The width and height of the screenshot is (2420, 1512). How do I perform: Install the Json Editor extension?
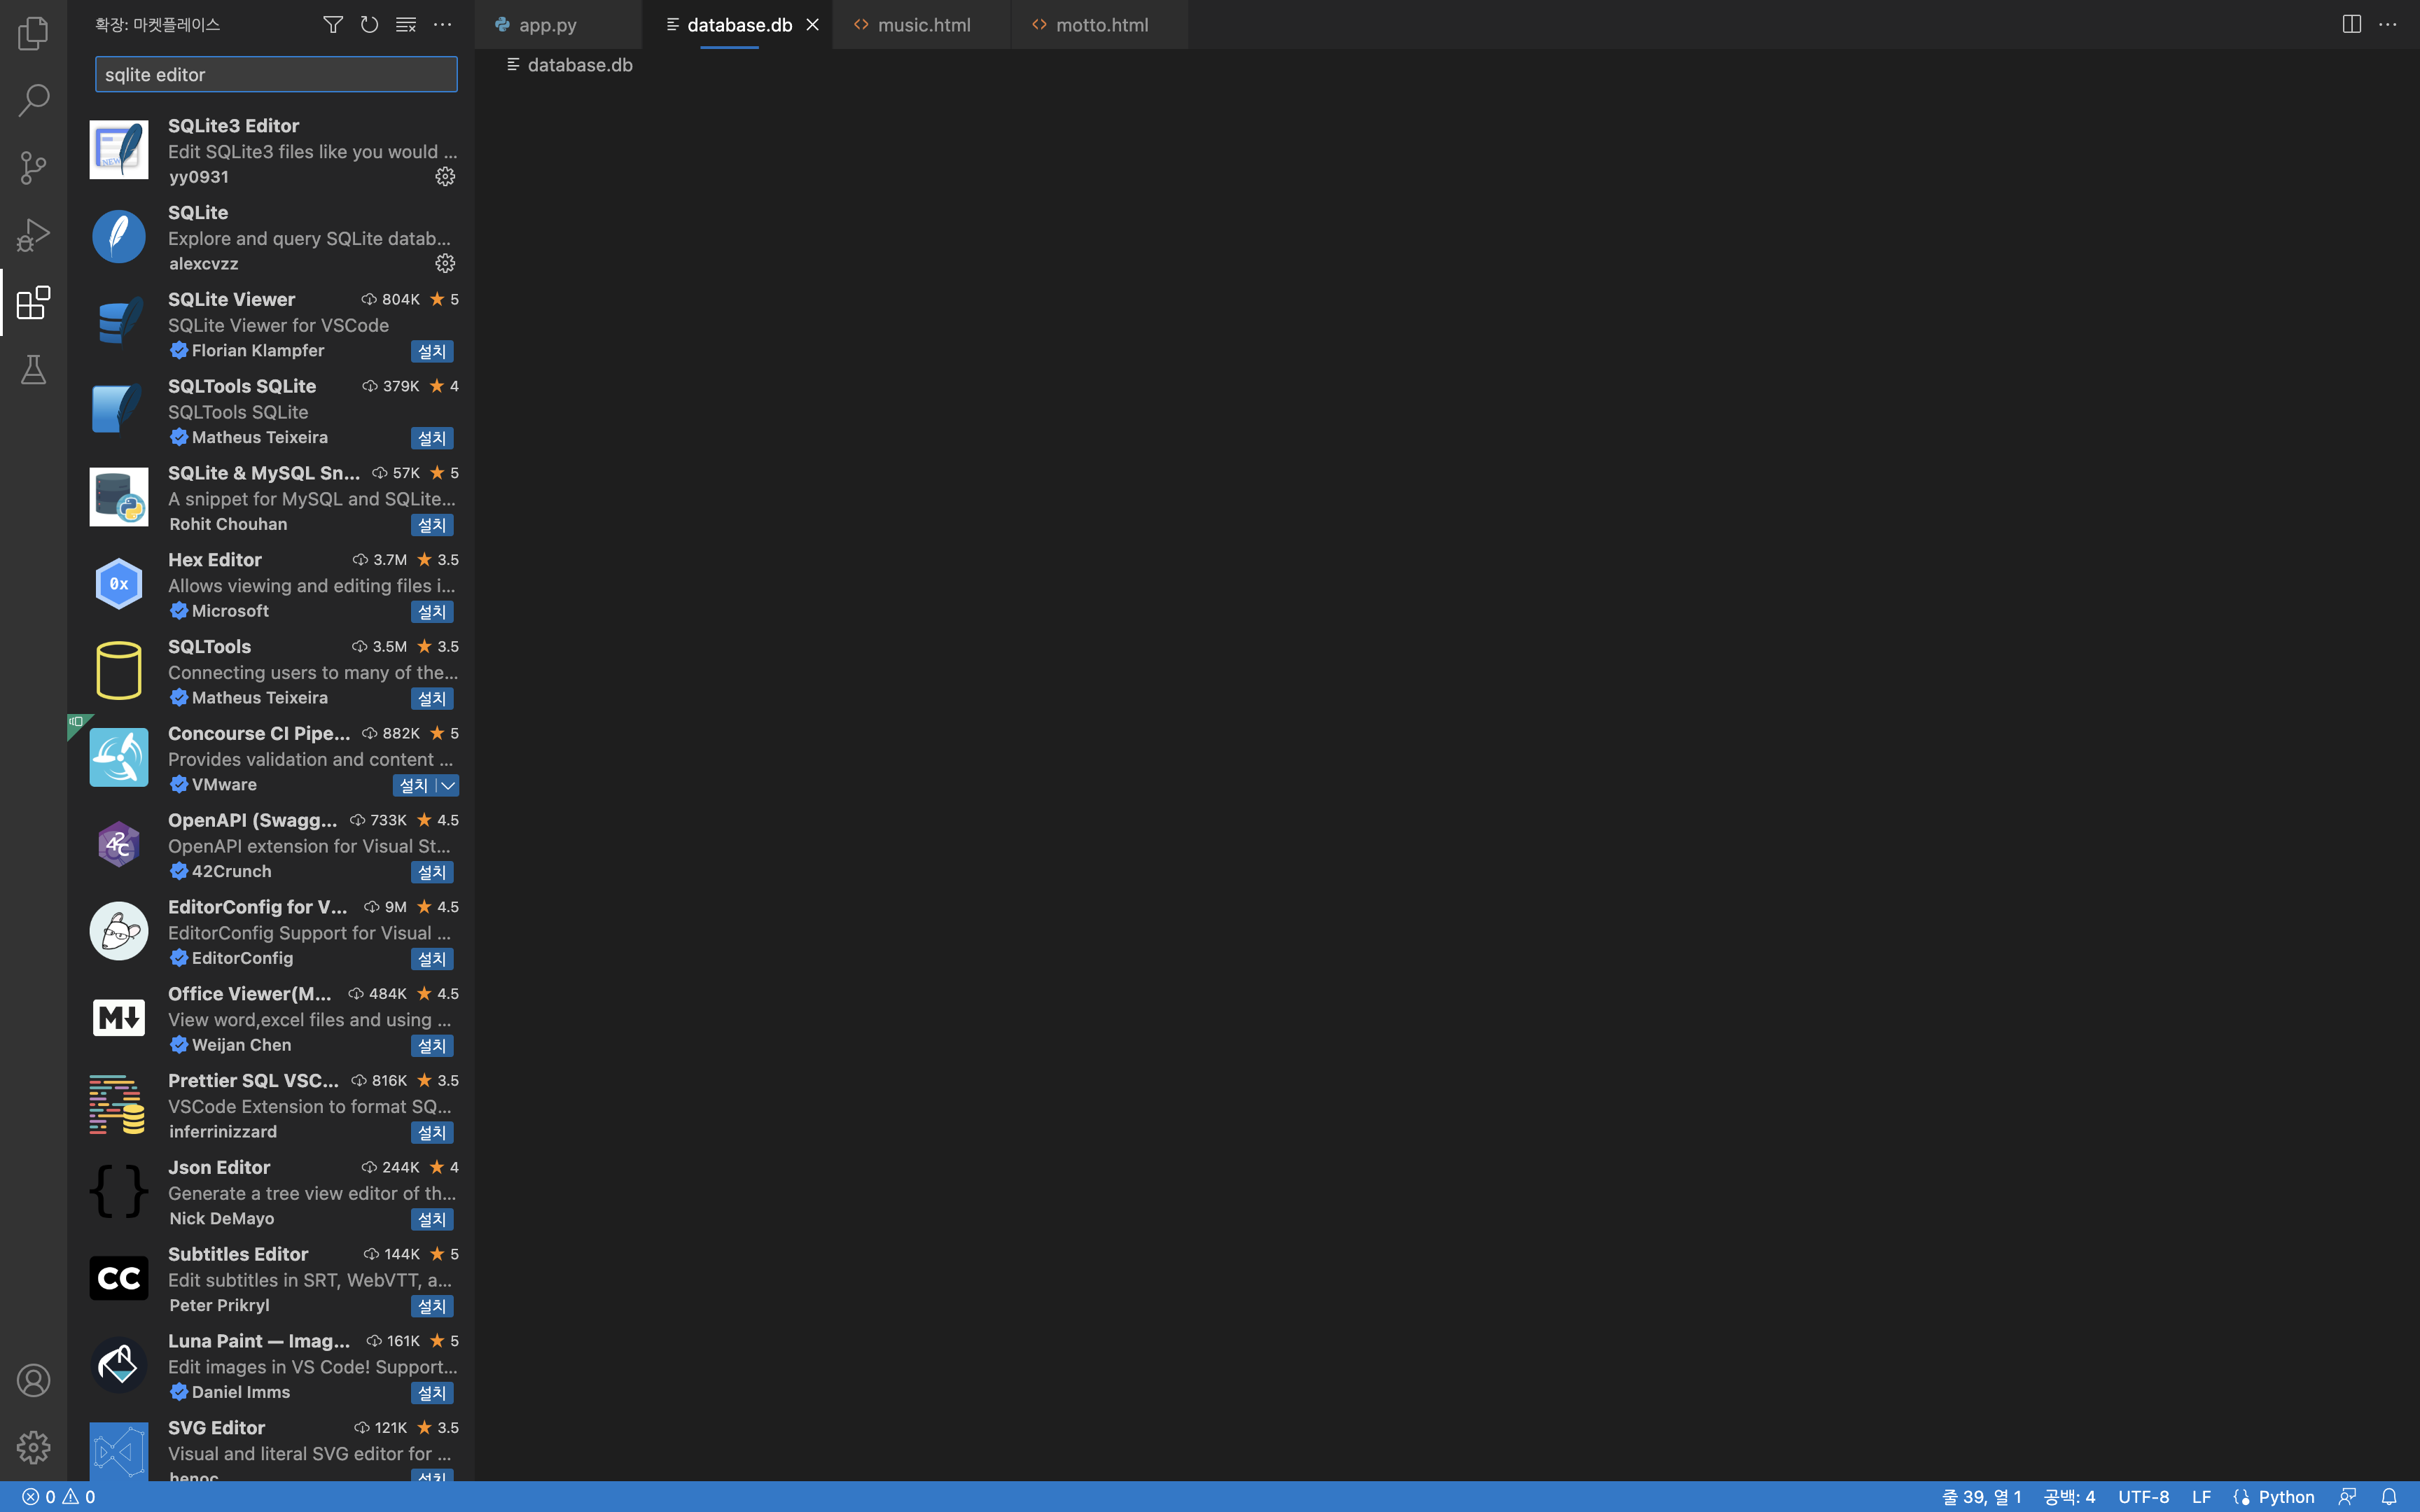click(432, 1220)
